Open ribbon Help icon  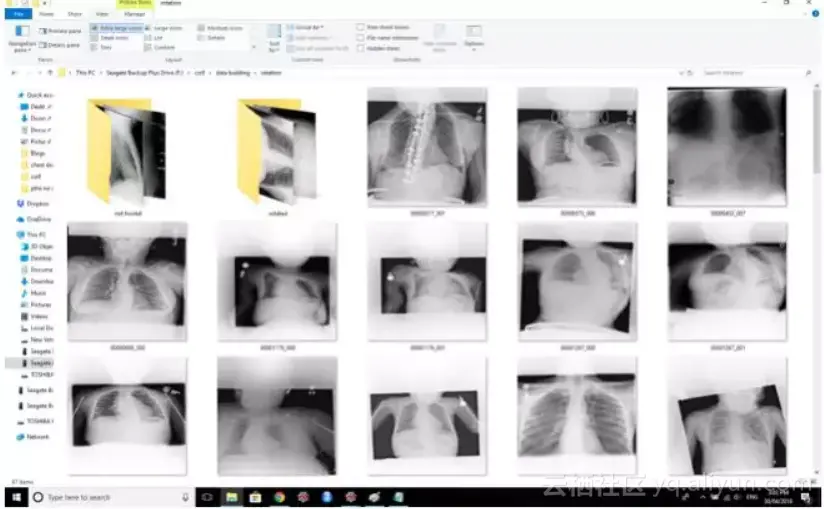[815, 14]
